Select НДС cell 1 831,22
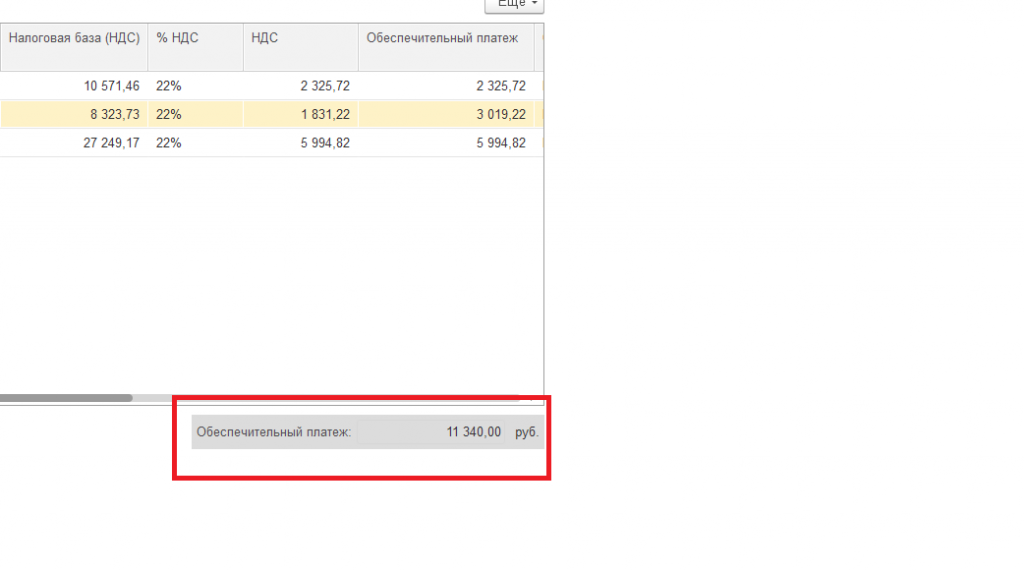 coord(300,114)
